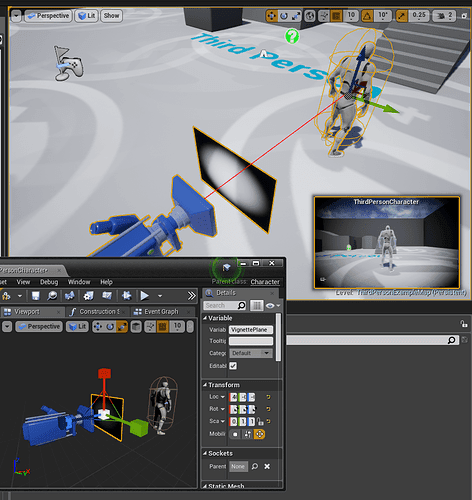Viewport: 472px width, 500px height.
Task: Open Perspective view mode in main viewport
Action: (48, 16)
